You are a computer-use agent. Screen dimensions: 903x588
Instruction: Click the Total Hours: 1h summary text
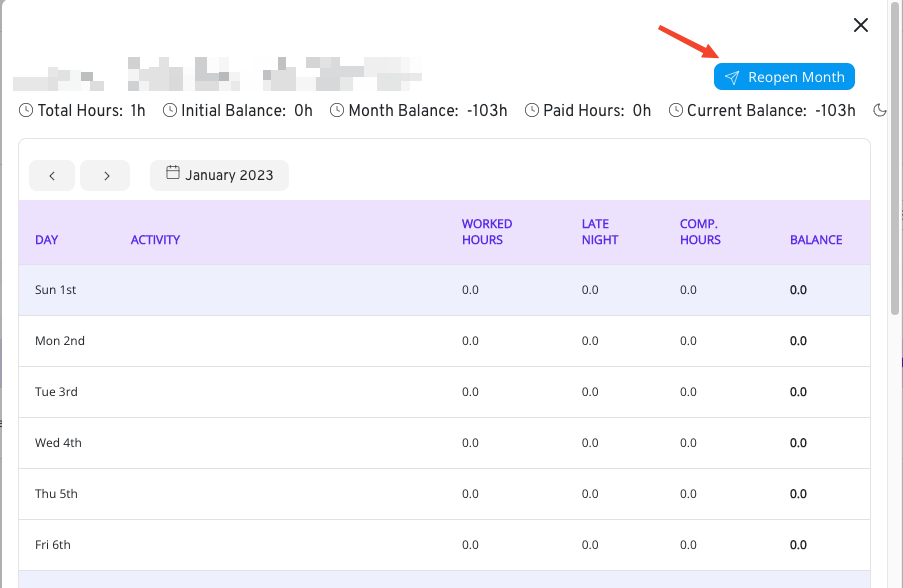(x=92, y=110)
